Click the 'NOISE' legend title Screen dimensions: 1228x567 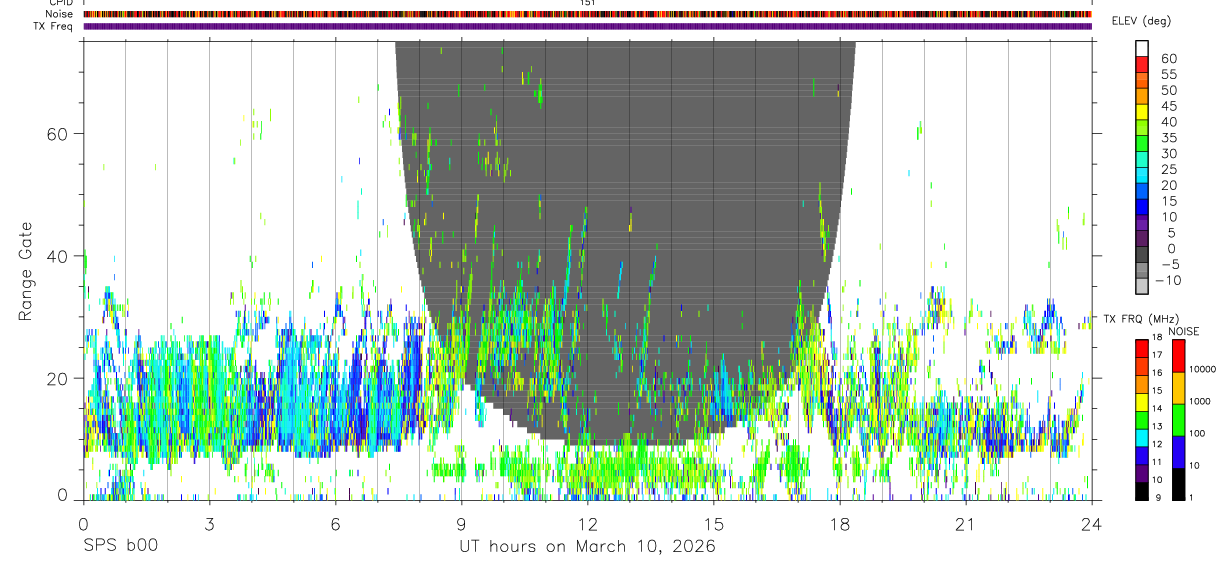[1183, 331]
